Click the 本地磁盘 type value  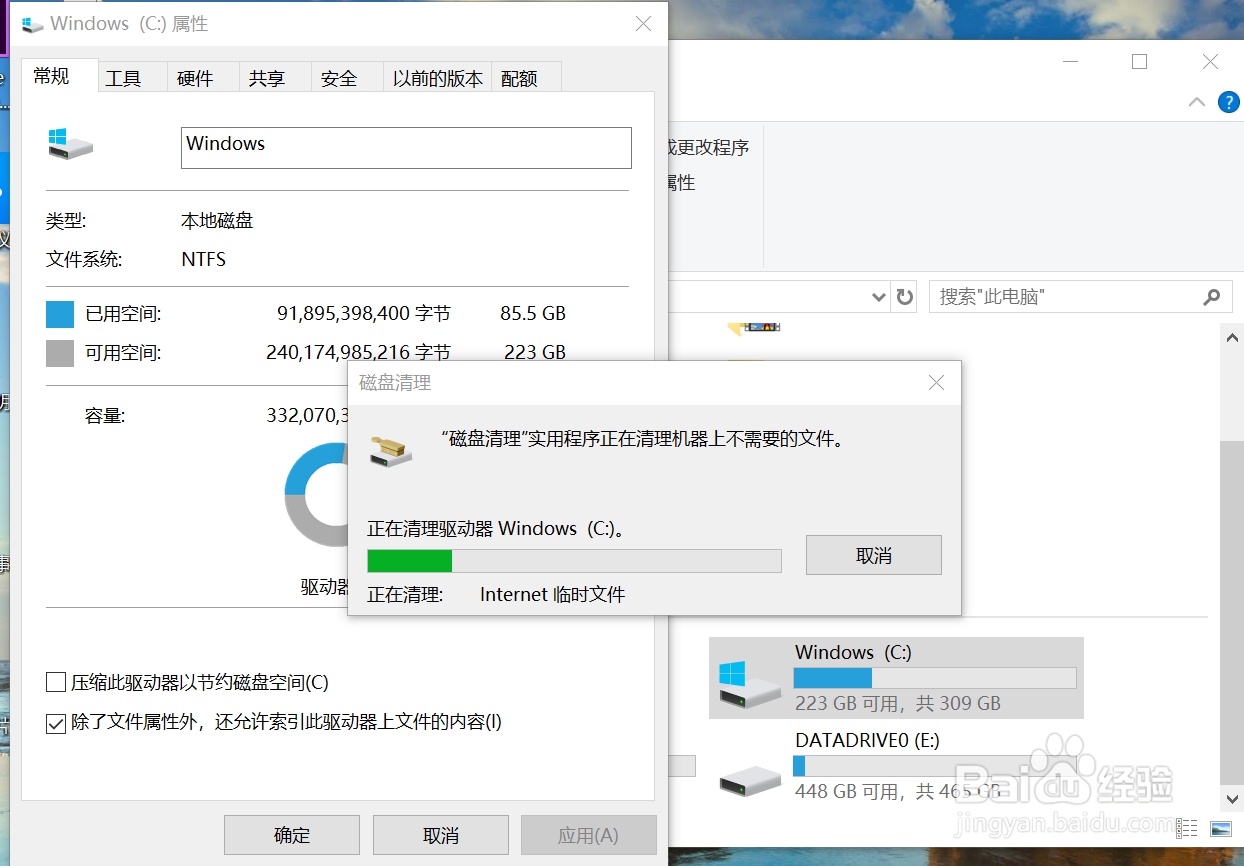(x=217, y=221)
